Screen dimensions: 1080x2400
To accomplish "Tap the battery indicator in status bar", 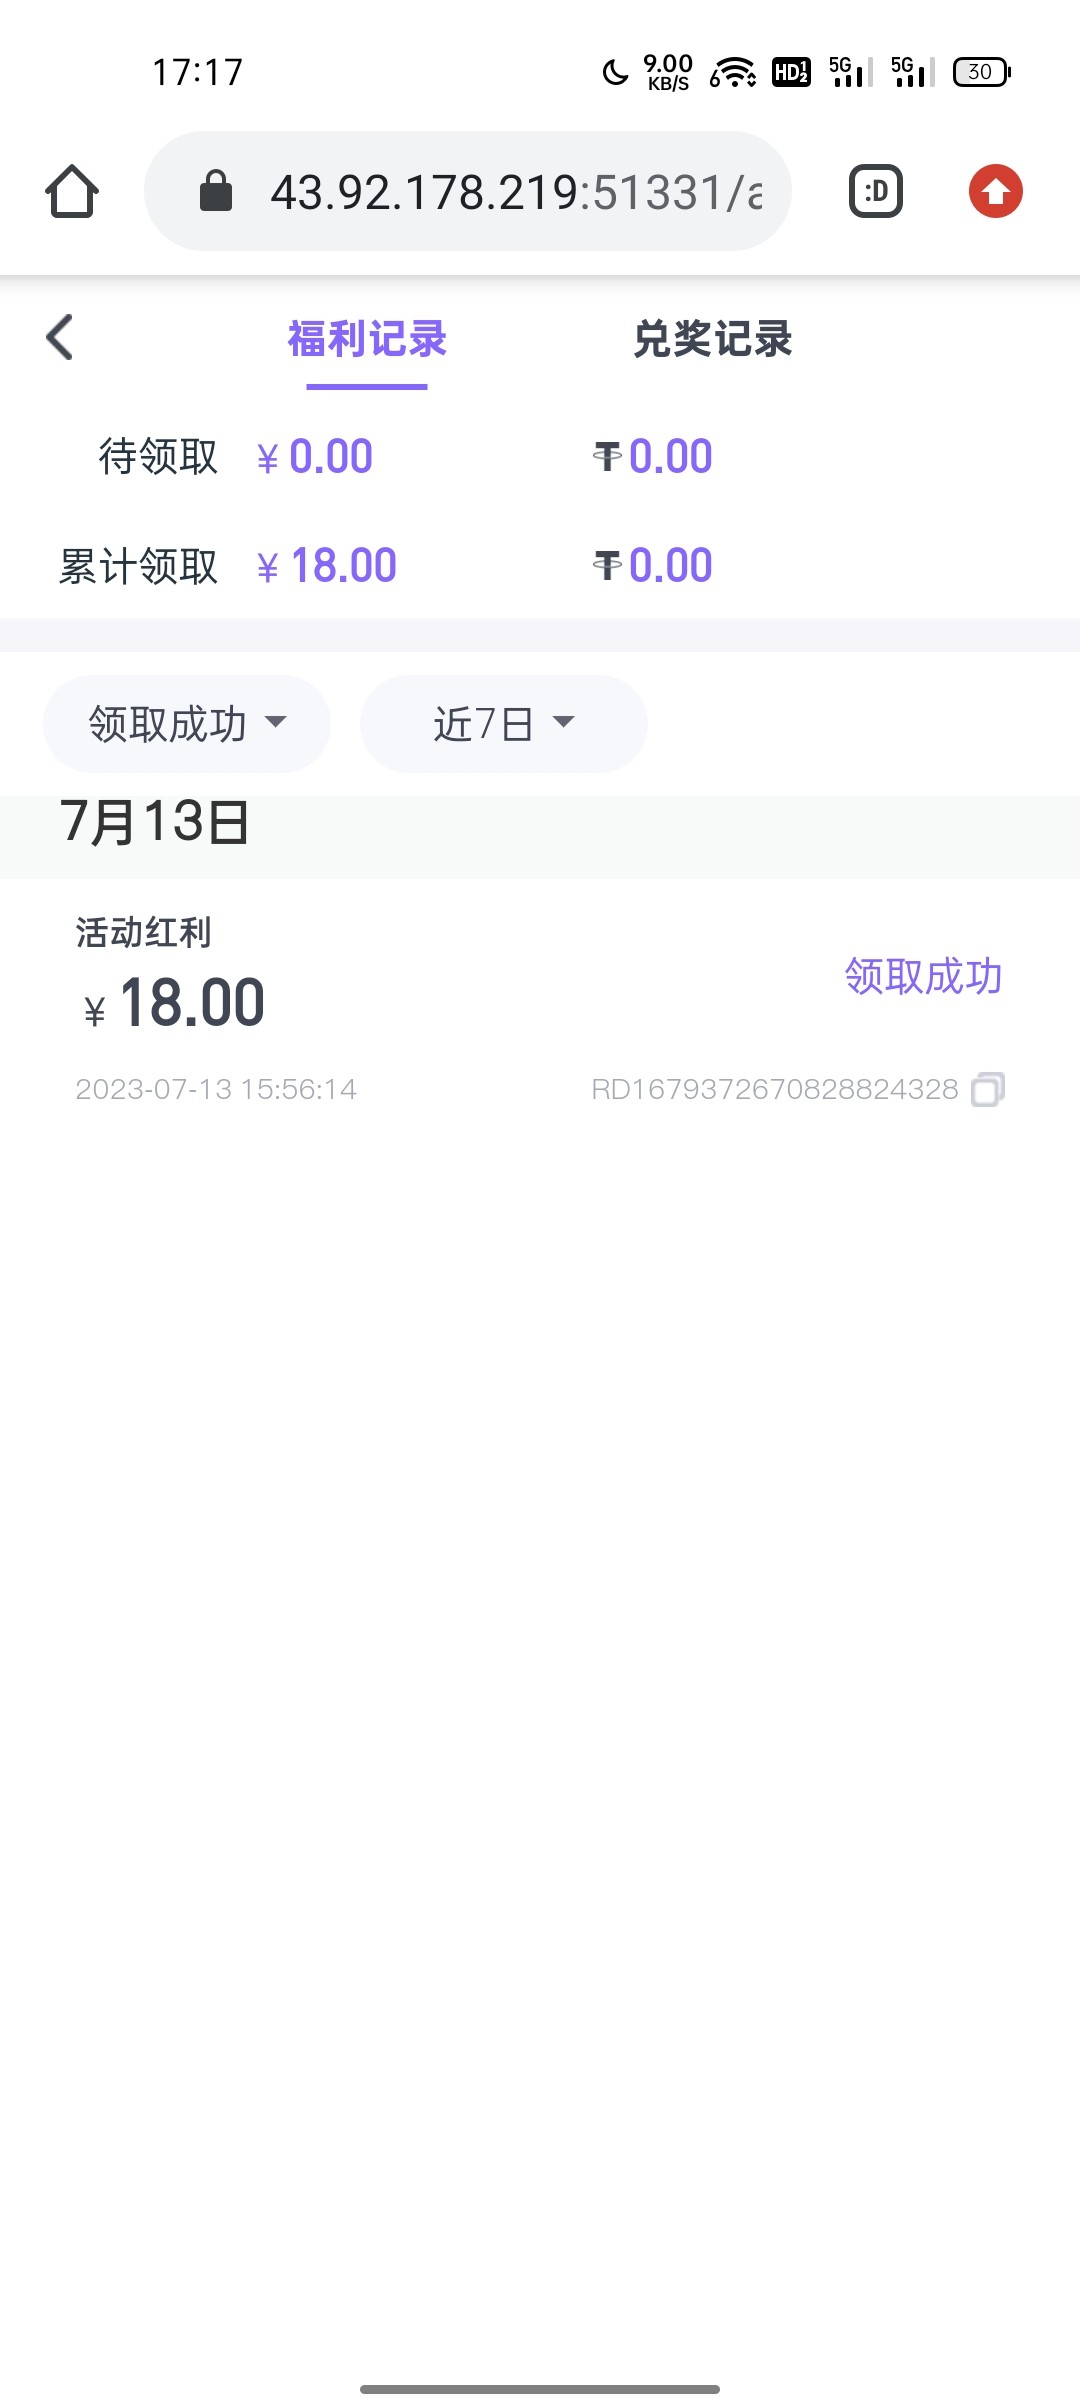I will click(x=981, y=72).
